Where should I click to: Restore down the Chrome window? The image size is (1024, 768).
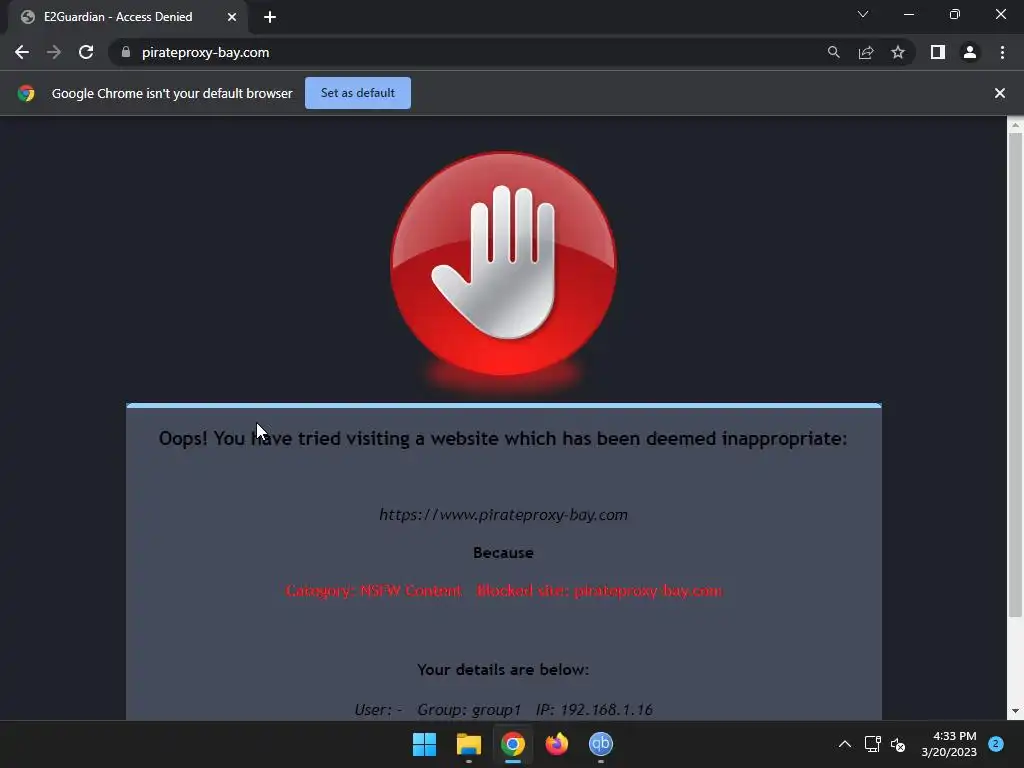[x=955, y=14]
